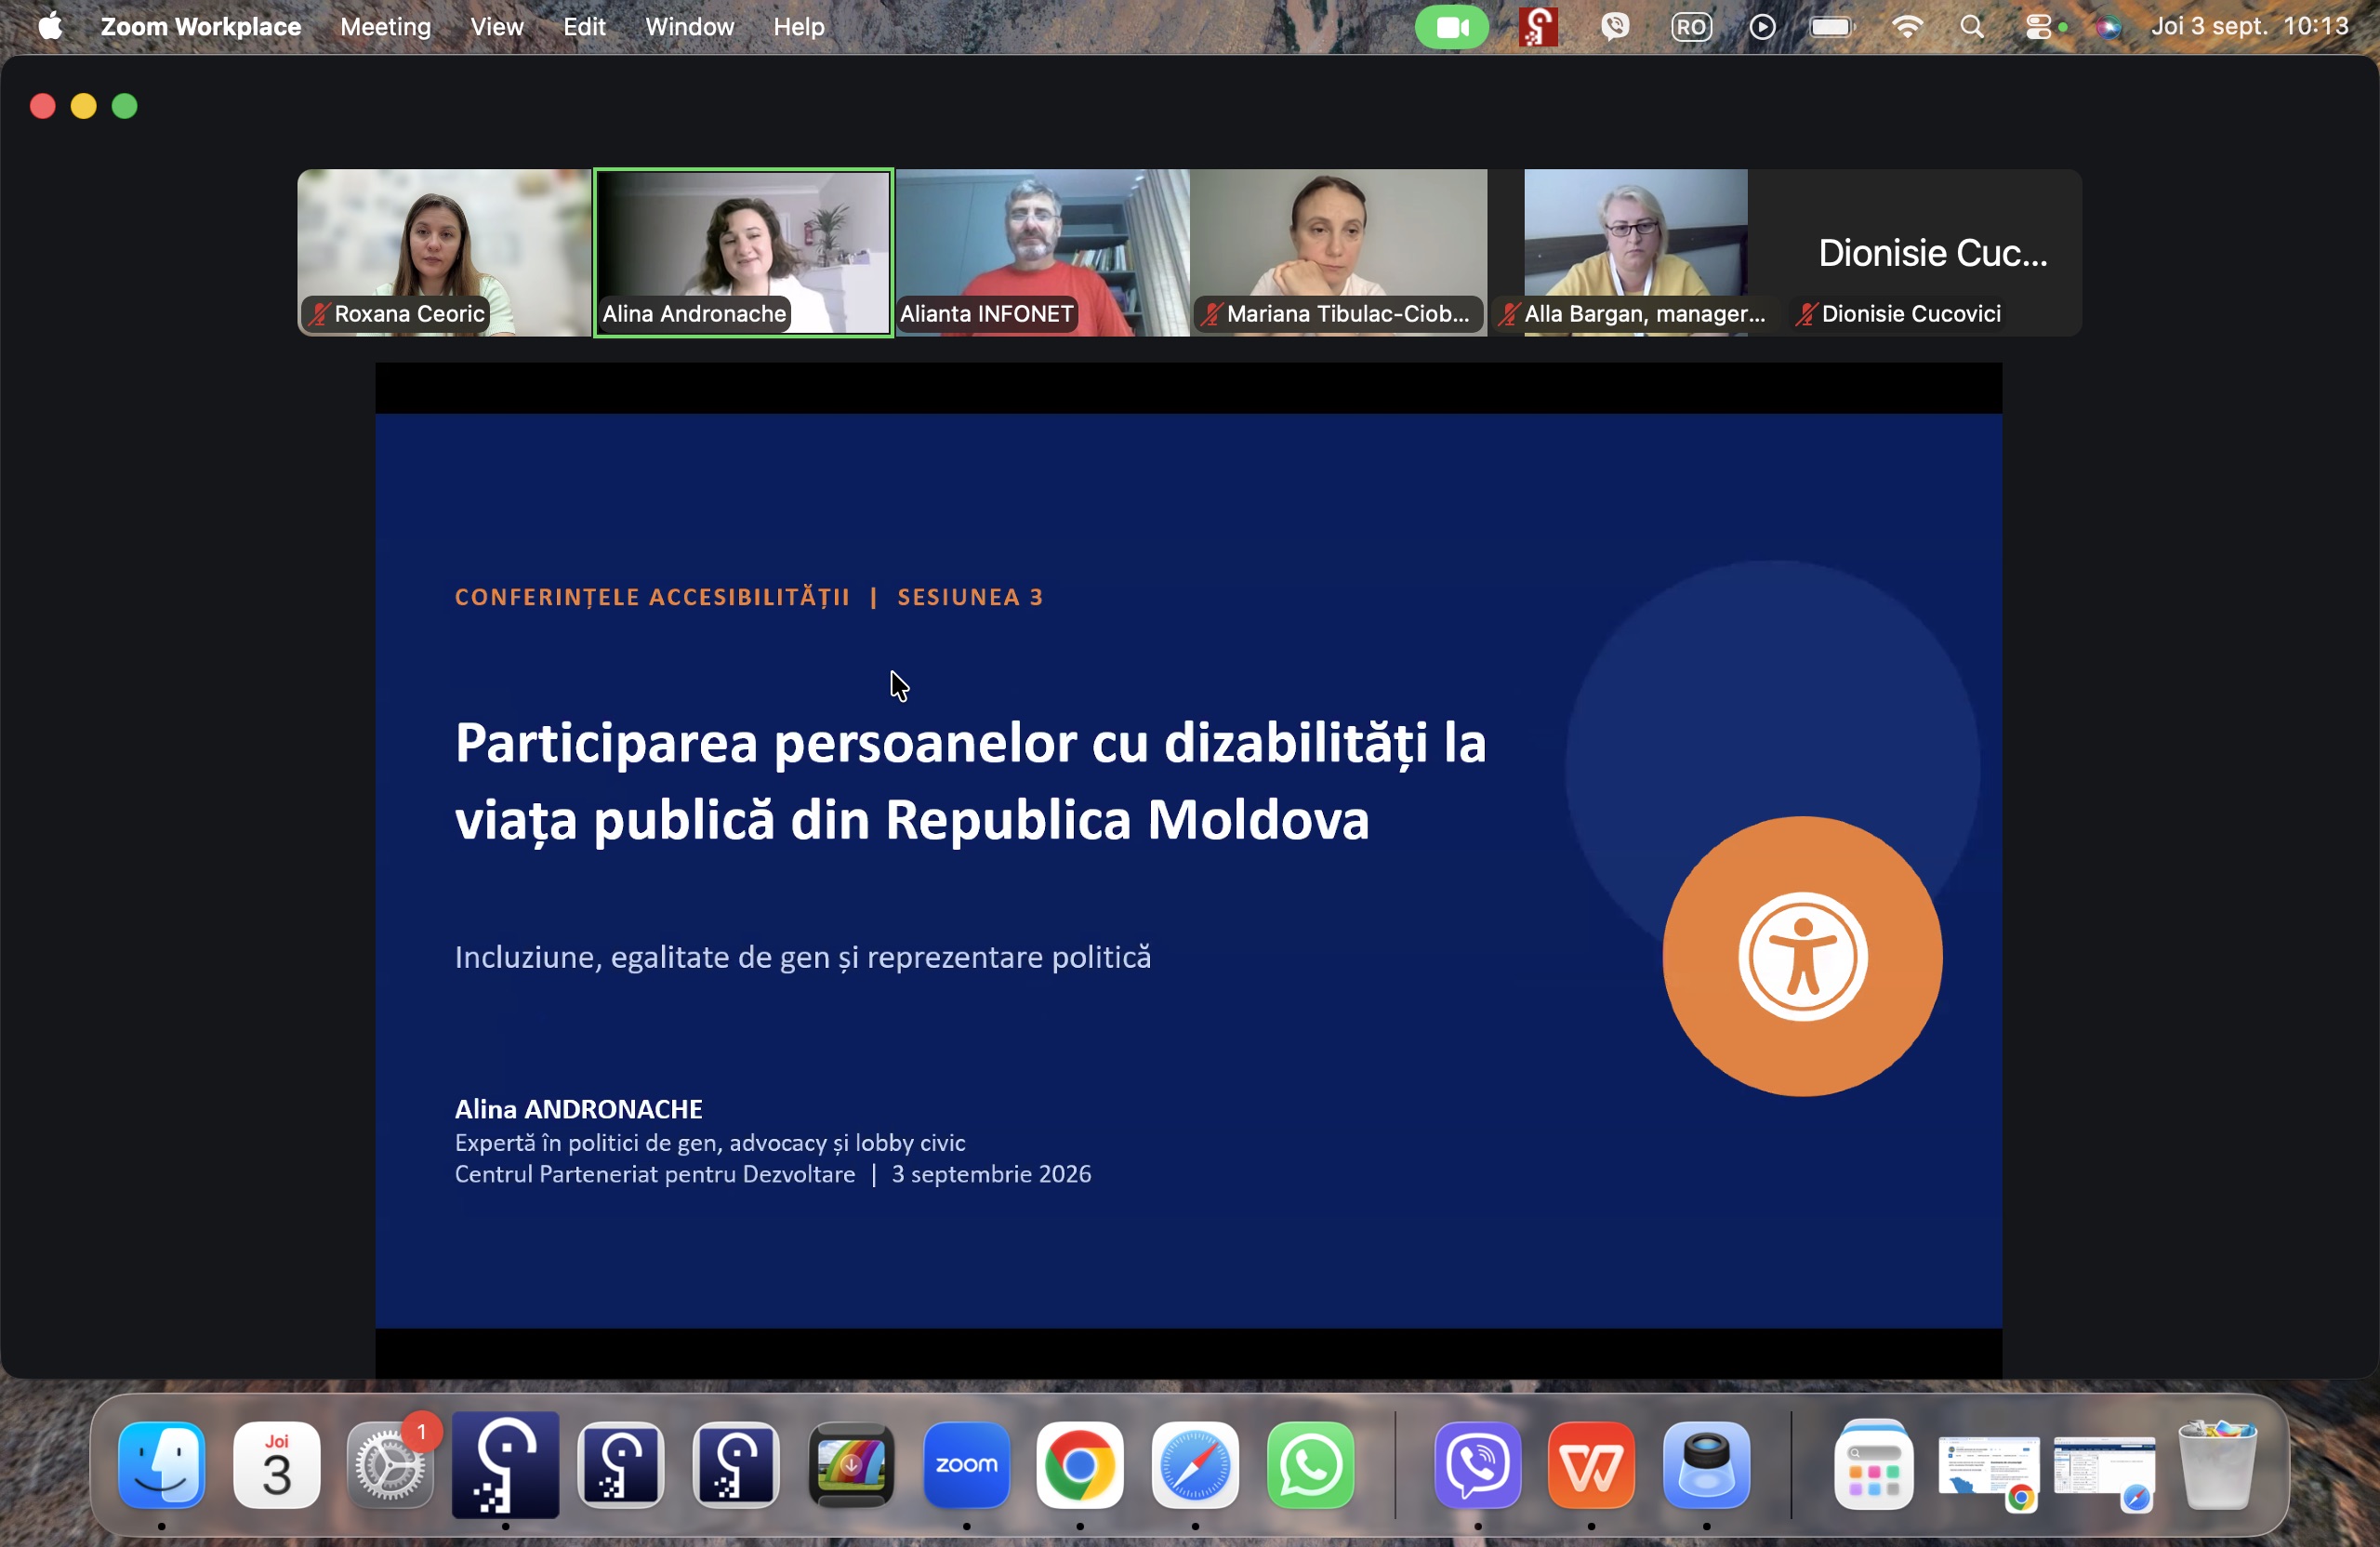Screen dimensions: 2380x1547
Task: Open Google Chrome from the dock
Action: [1080, 1464]
